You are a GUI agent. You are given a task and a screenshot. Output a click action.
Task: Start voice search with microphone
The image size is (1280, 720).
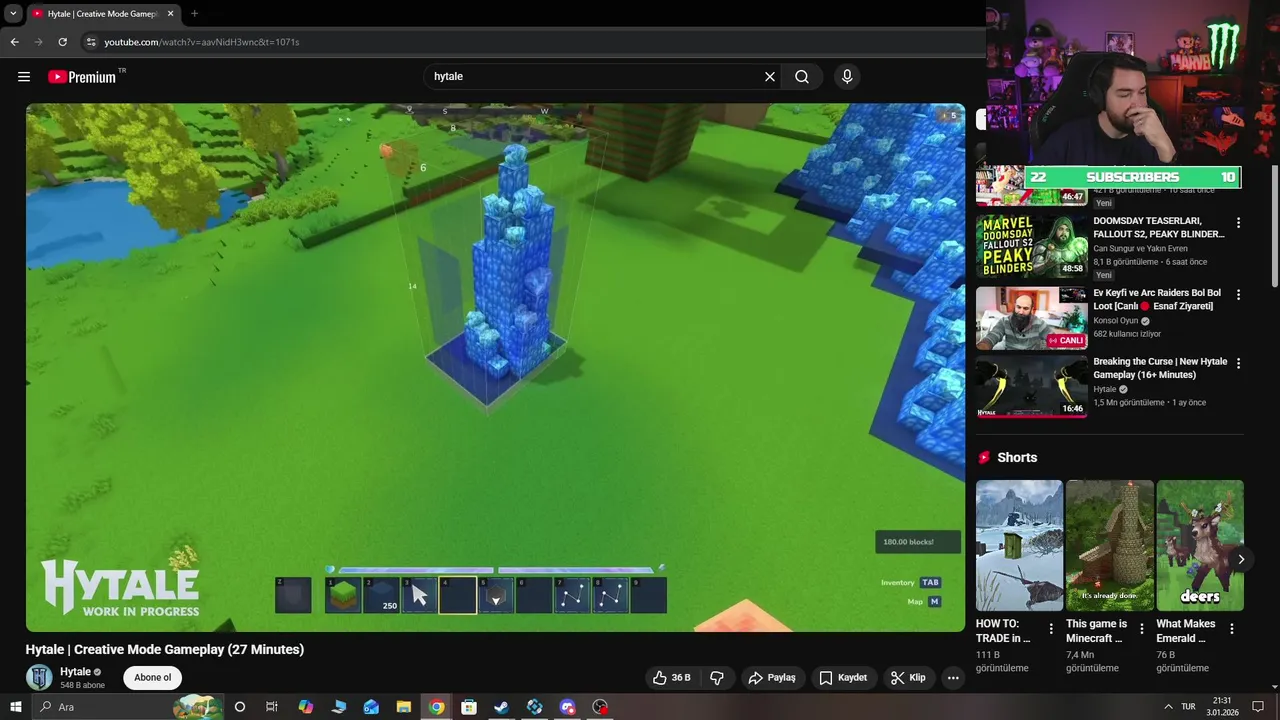847,77
